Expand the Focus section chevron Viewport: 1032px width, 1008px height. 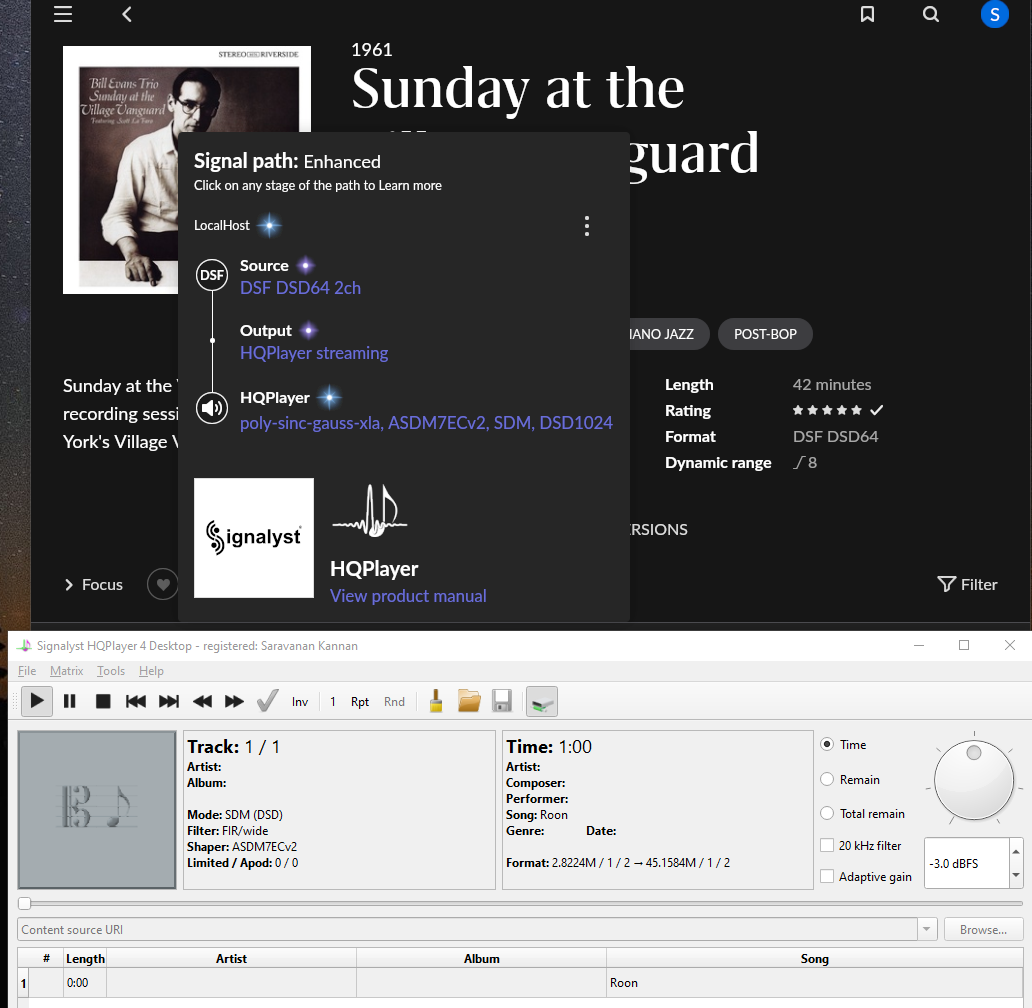(x=68, y=584)
